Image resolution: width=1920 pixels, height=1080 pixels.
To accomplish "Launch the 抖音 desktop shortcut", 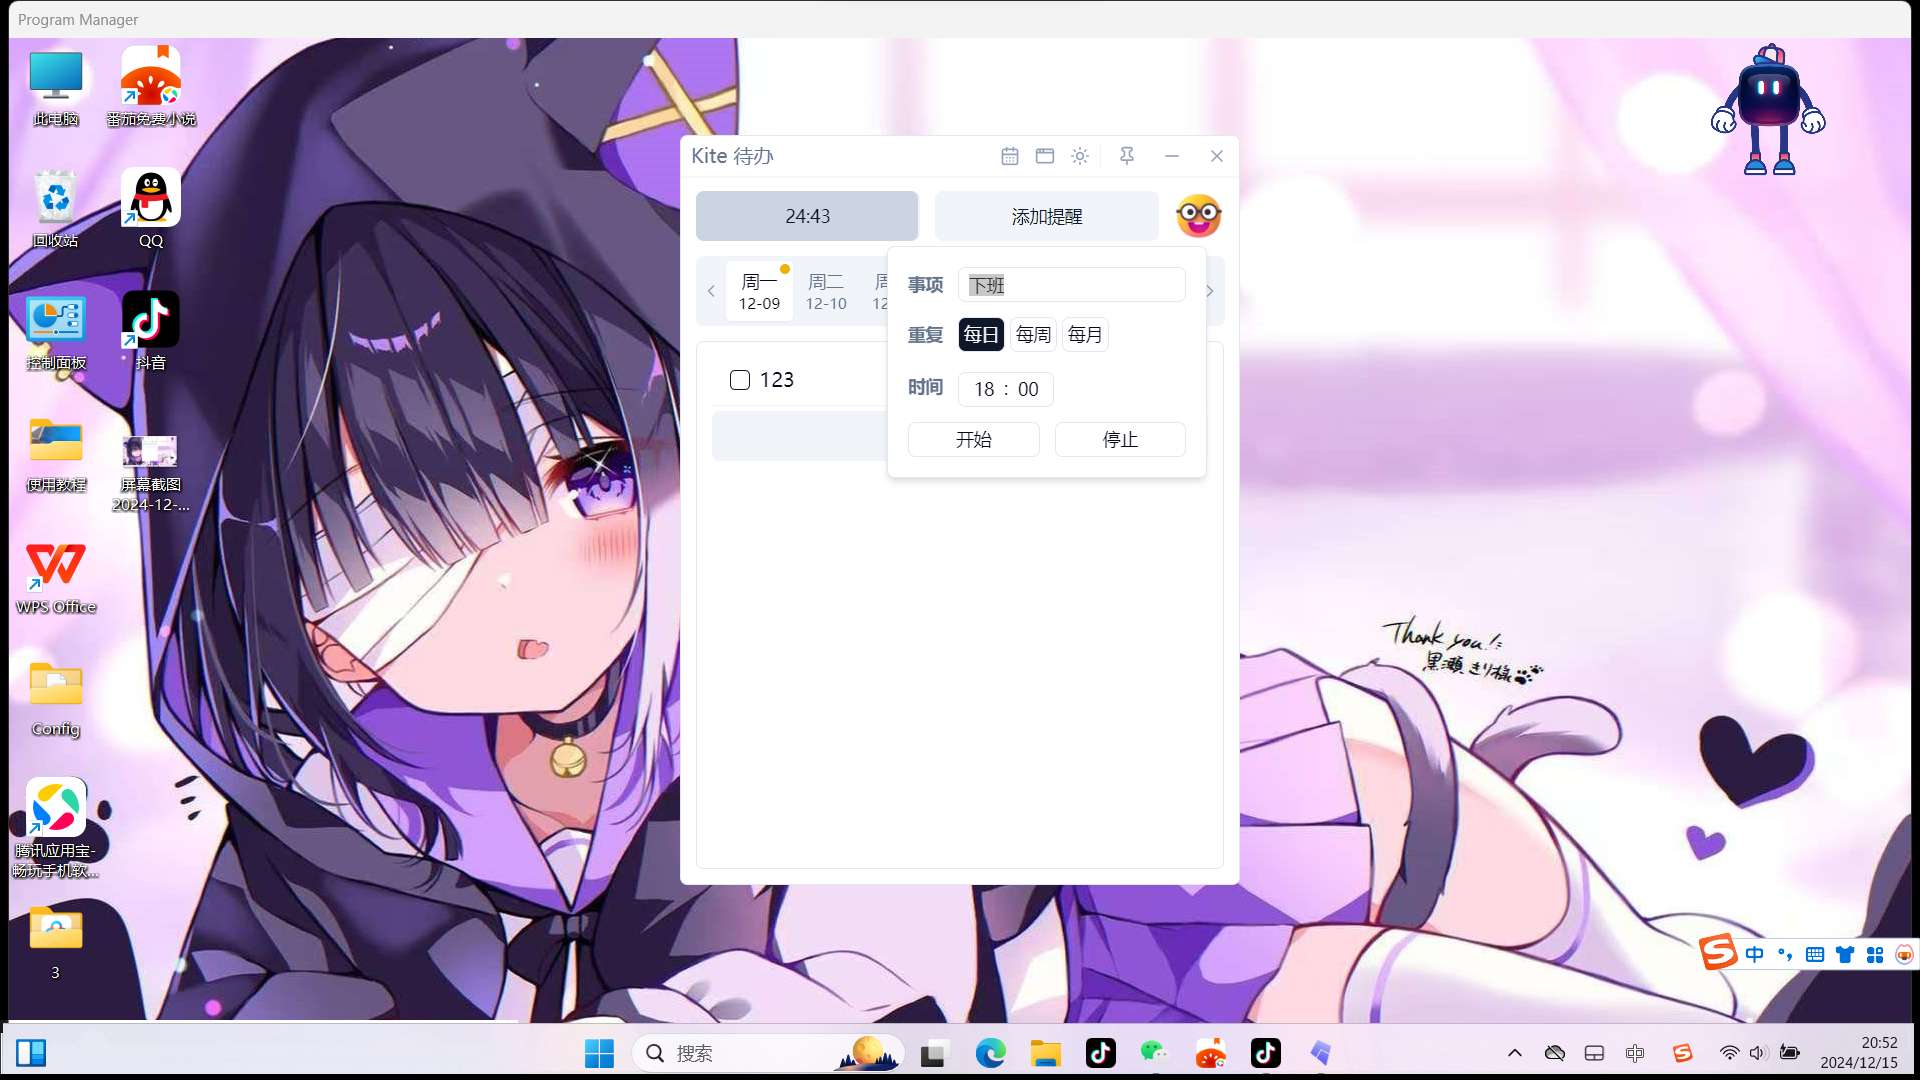I will 151,332.
